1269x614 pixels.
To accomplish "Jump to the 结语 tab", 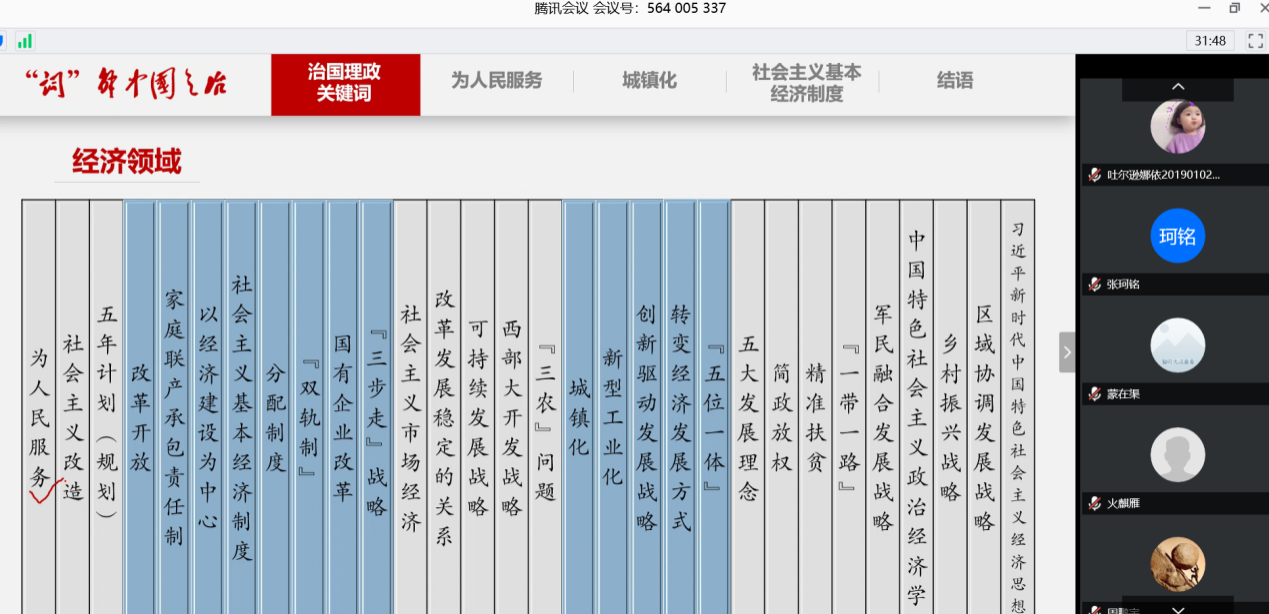I will click(x=954, y=81).
